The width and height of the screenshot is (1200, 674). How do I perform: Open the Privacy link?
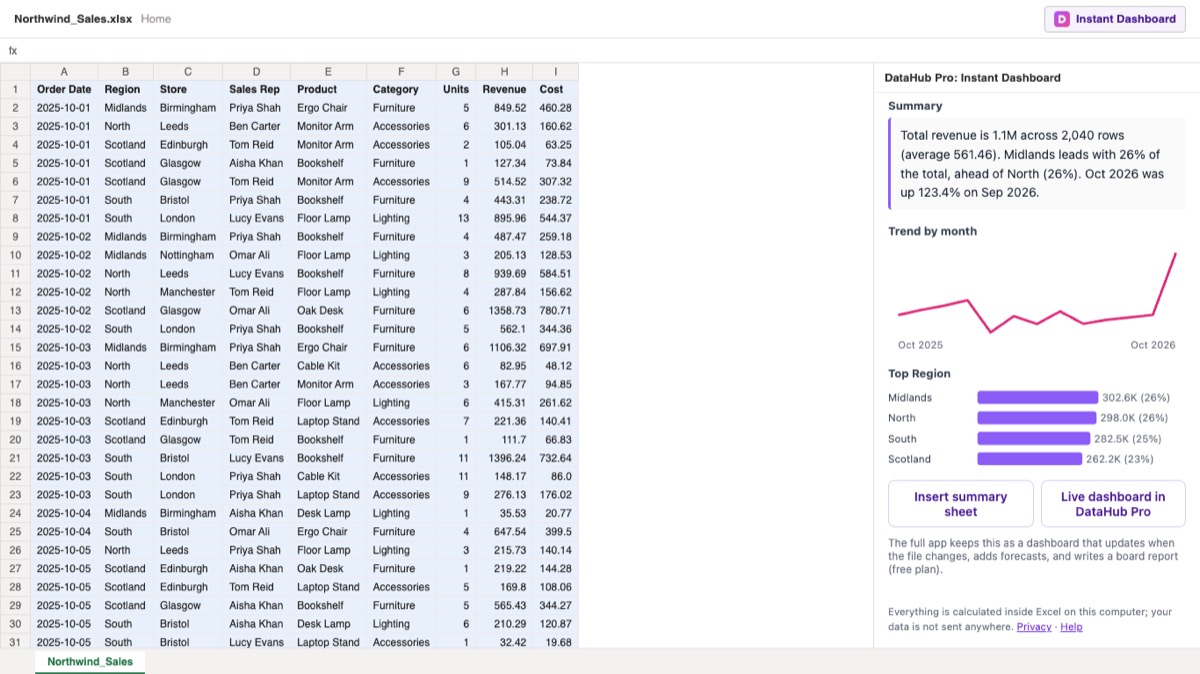click(1034, 627)
